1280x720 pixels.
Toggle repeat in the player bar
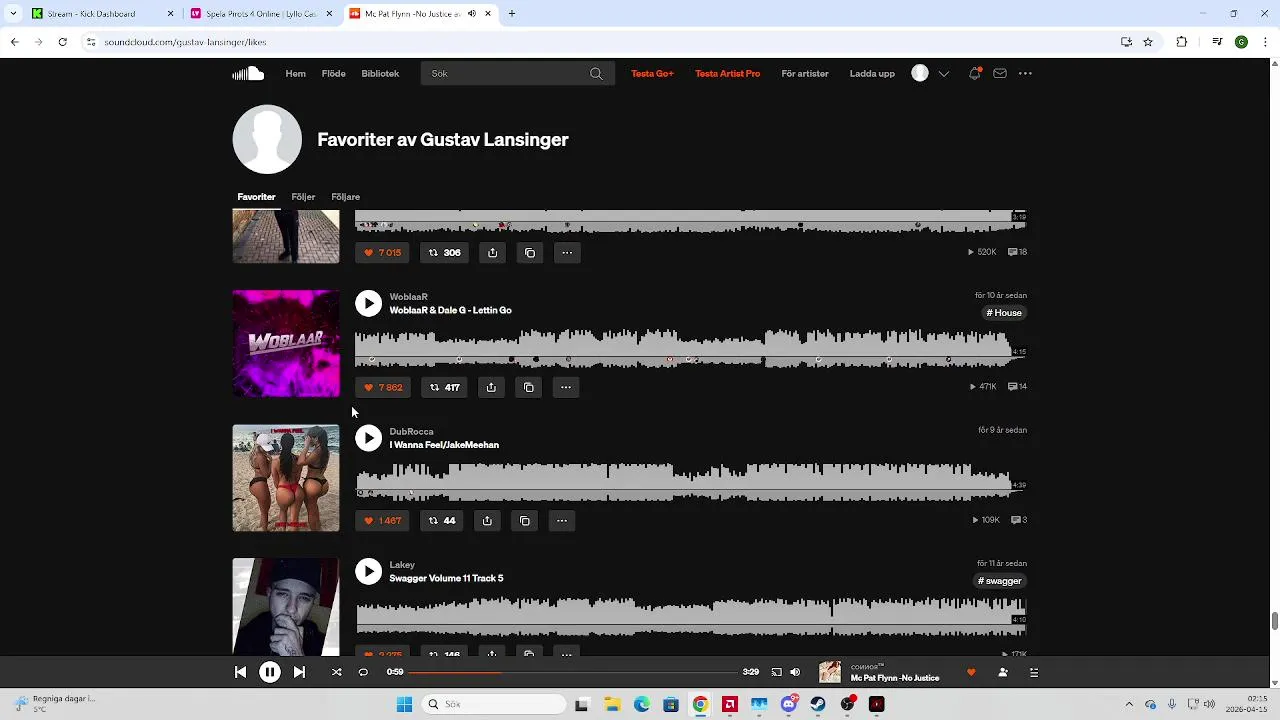tap(363, 672)
